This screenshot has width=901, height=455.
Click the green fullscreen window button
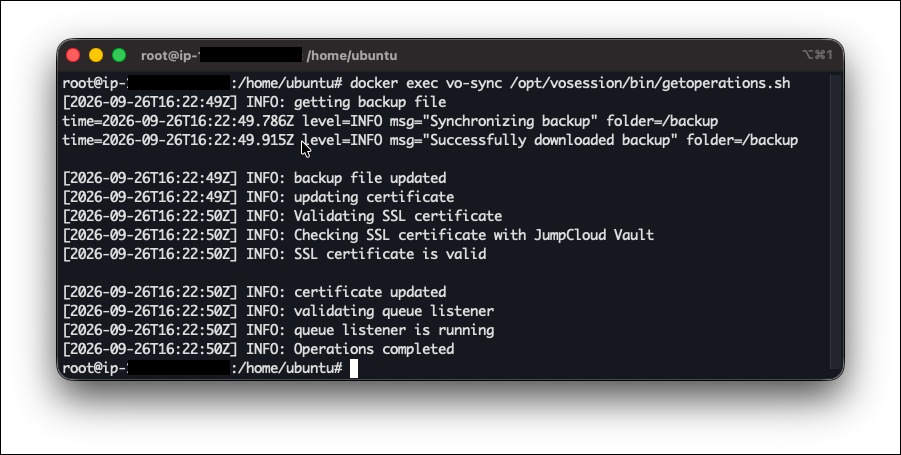119,55
